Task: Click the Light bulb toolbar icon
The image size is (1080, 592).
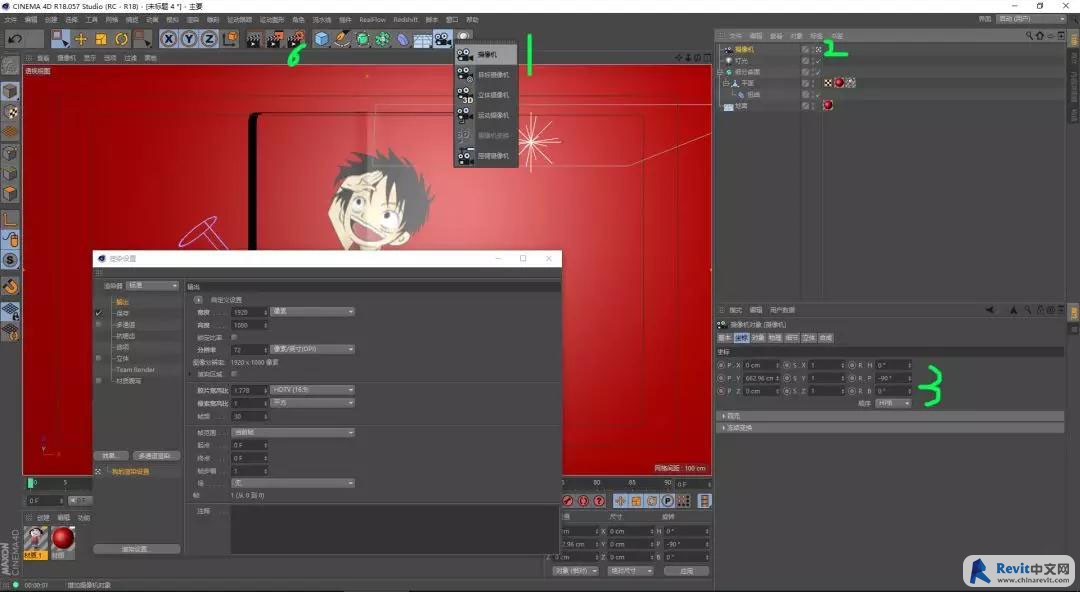Action: pyautogui.click(x=464, y=35)
